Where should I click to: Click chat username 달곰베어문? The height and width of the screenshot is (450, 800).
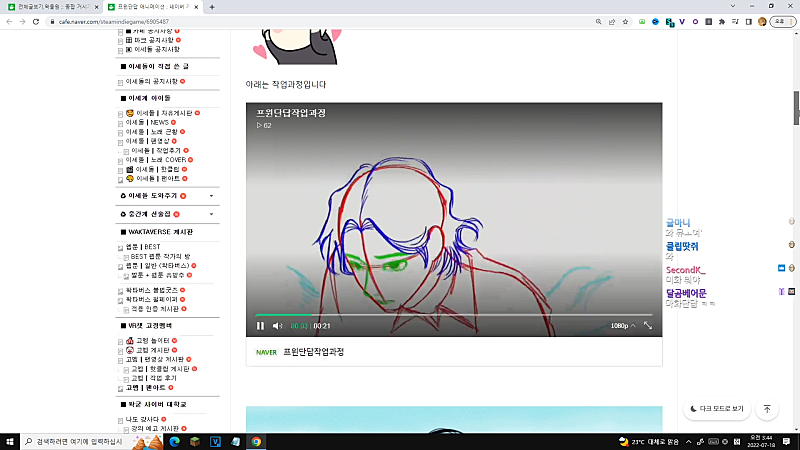(686, 293)
